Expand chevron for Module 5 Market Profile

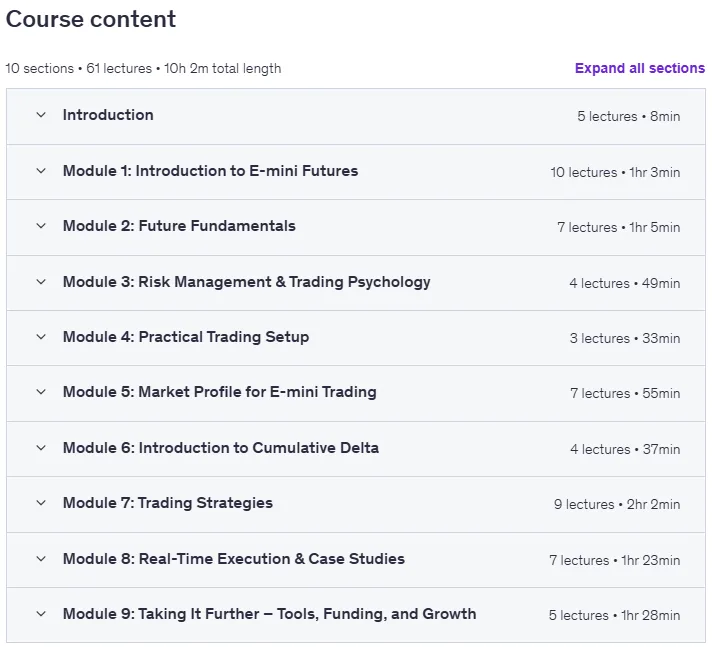pyautogui.click(x=41, y=392)
